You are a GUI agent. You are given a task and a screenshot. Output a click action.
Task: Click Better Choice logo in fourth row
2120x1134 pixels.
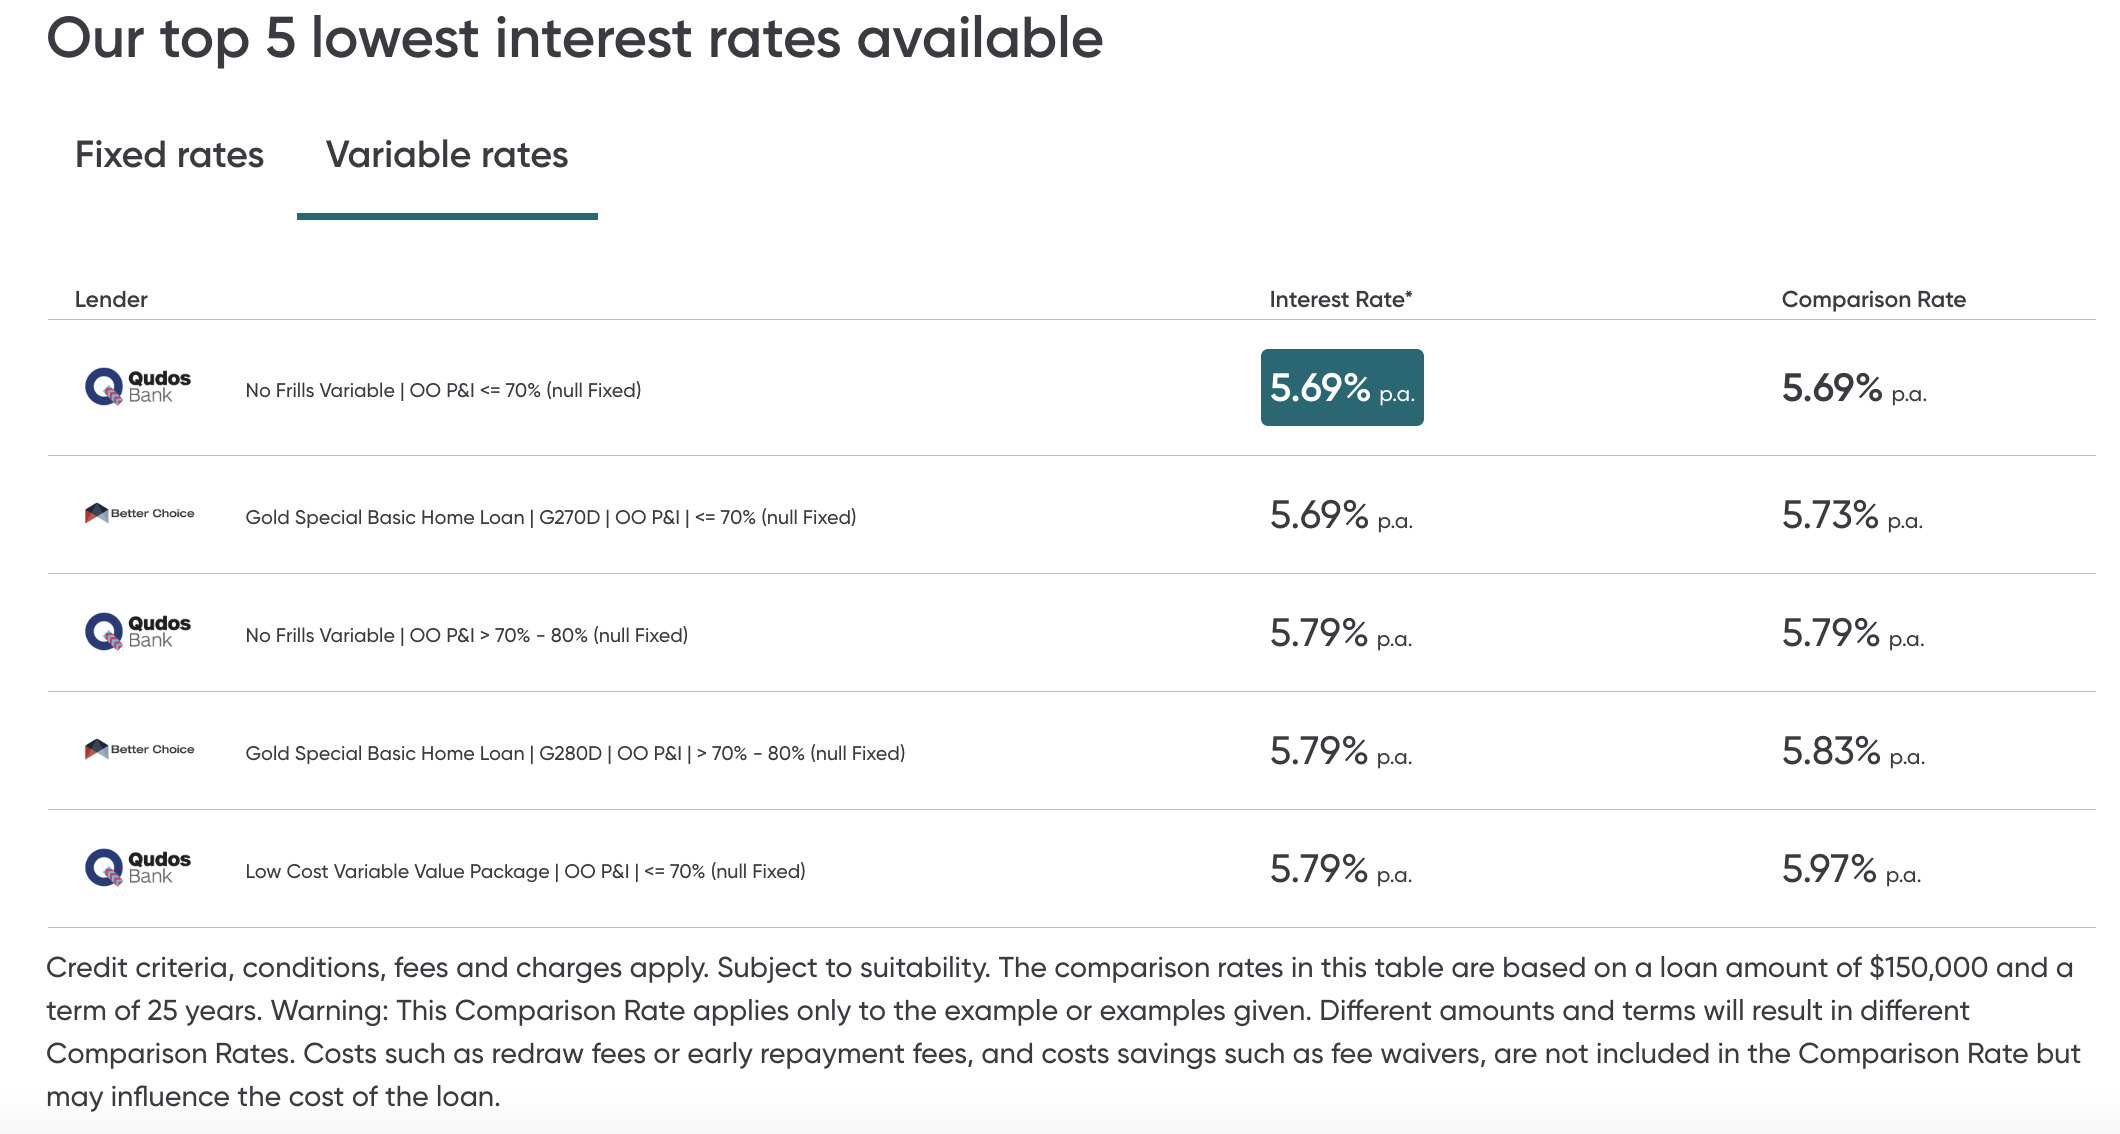coord(139,749)
